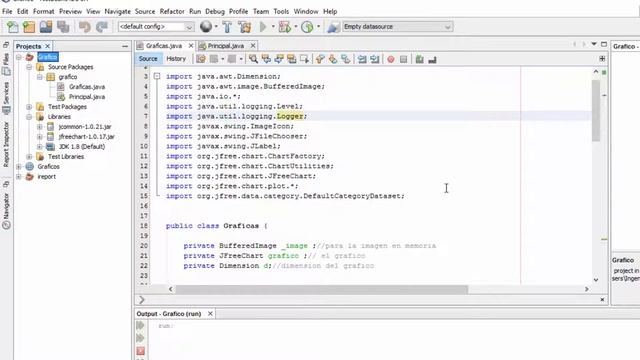Open the Team menu
The width and height of the screenshot is (640, 360).
tap(261, 11)
